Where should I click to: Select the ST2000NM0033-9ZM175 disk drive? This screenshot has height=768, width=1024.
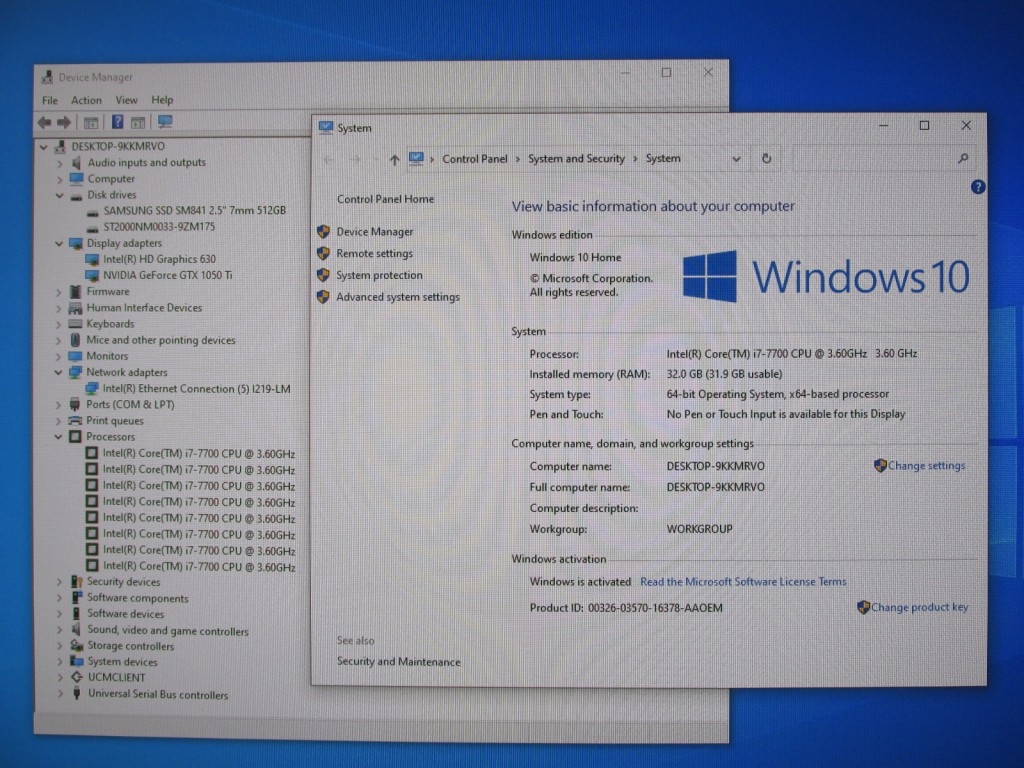(159, 227)
